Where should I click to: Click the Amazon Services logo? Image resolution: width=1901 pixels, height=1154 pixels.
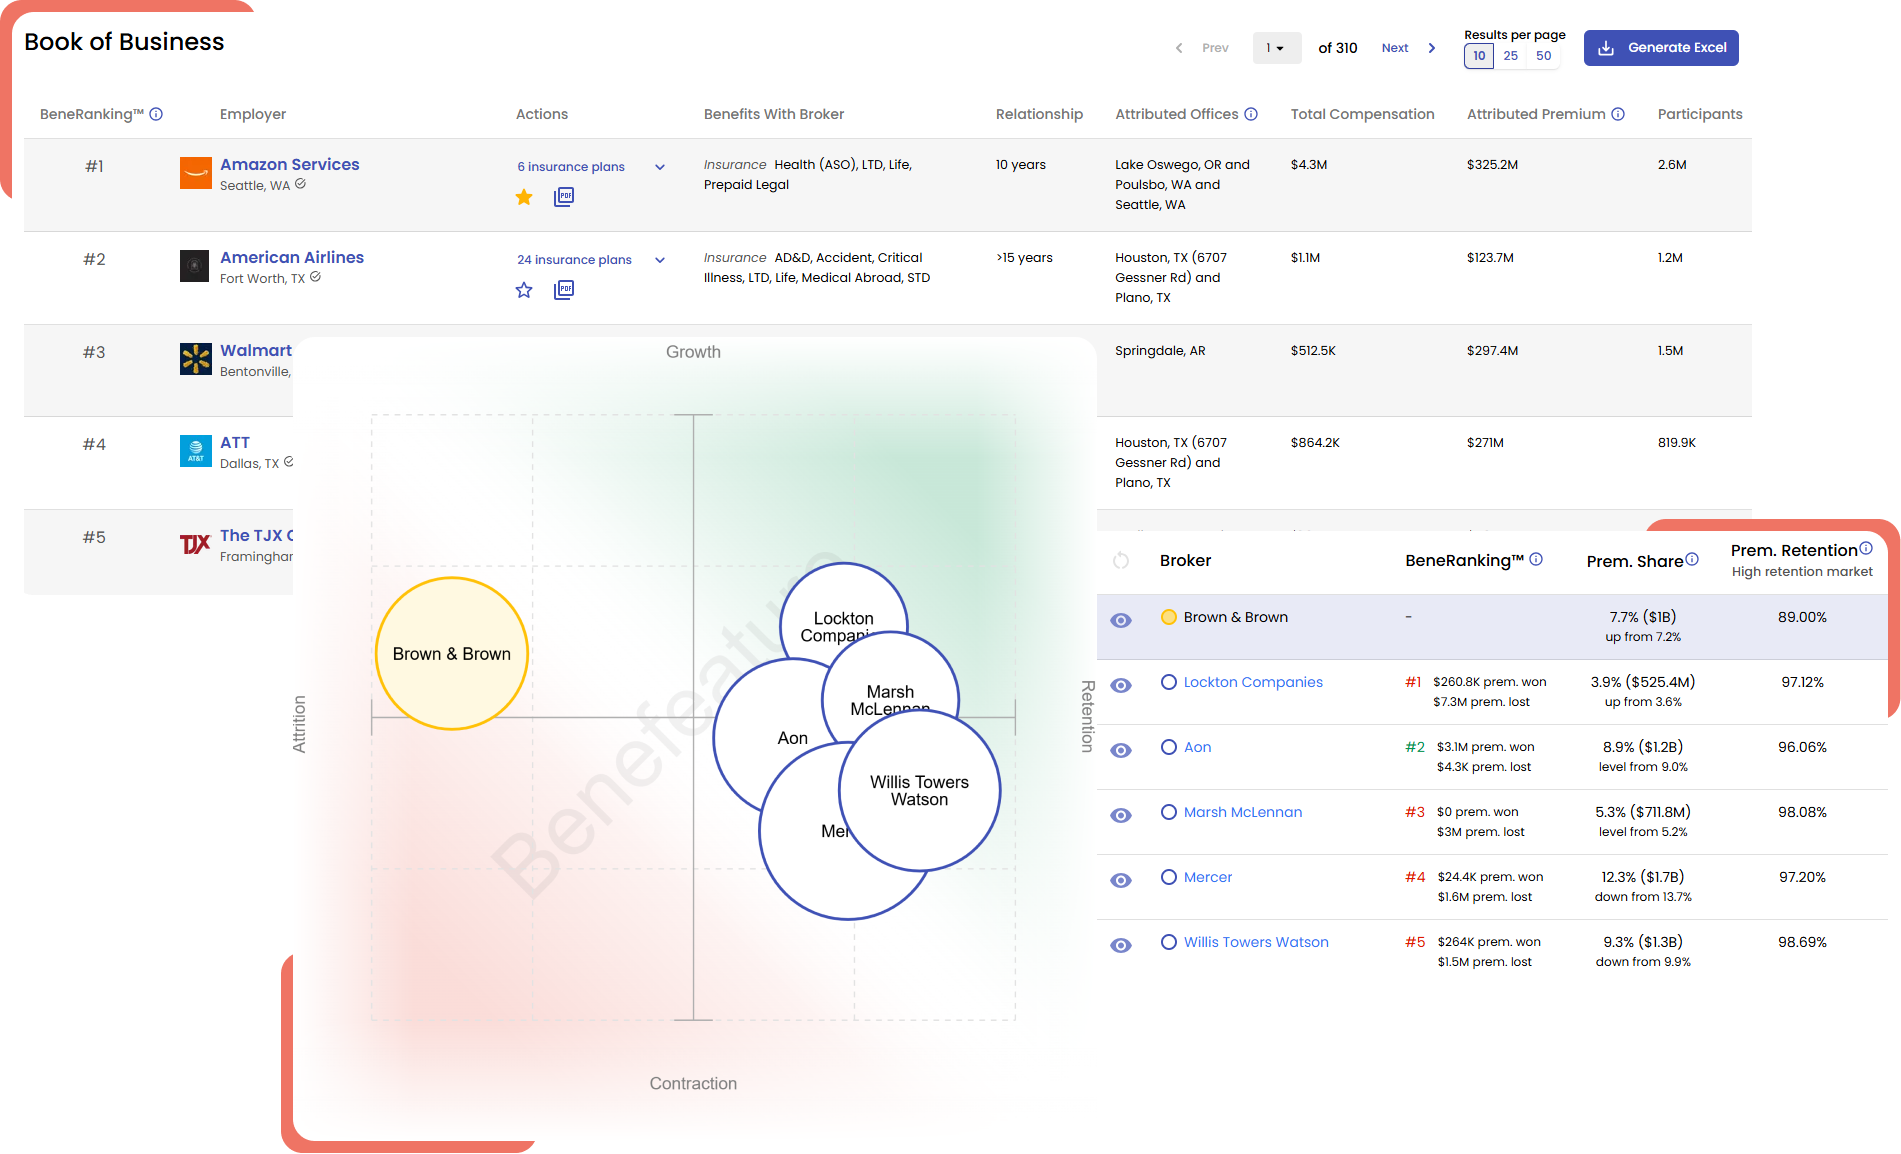195,173
